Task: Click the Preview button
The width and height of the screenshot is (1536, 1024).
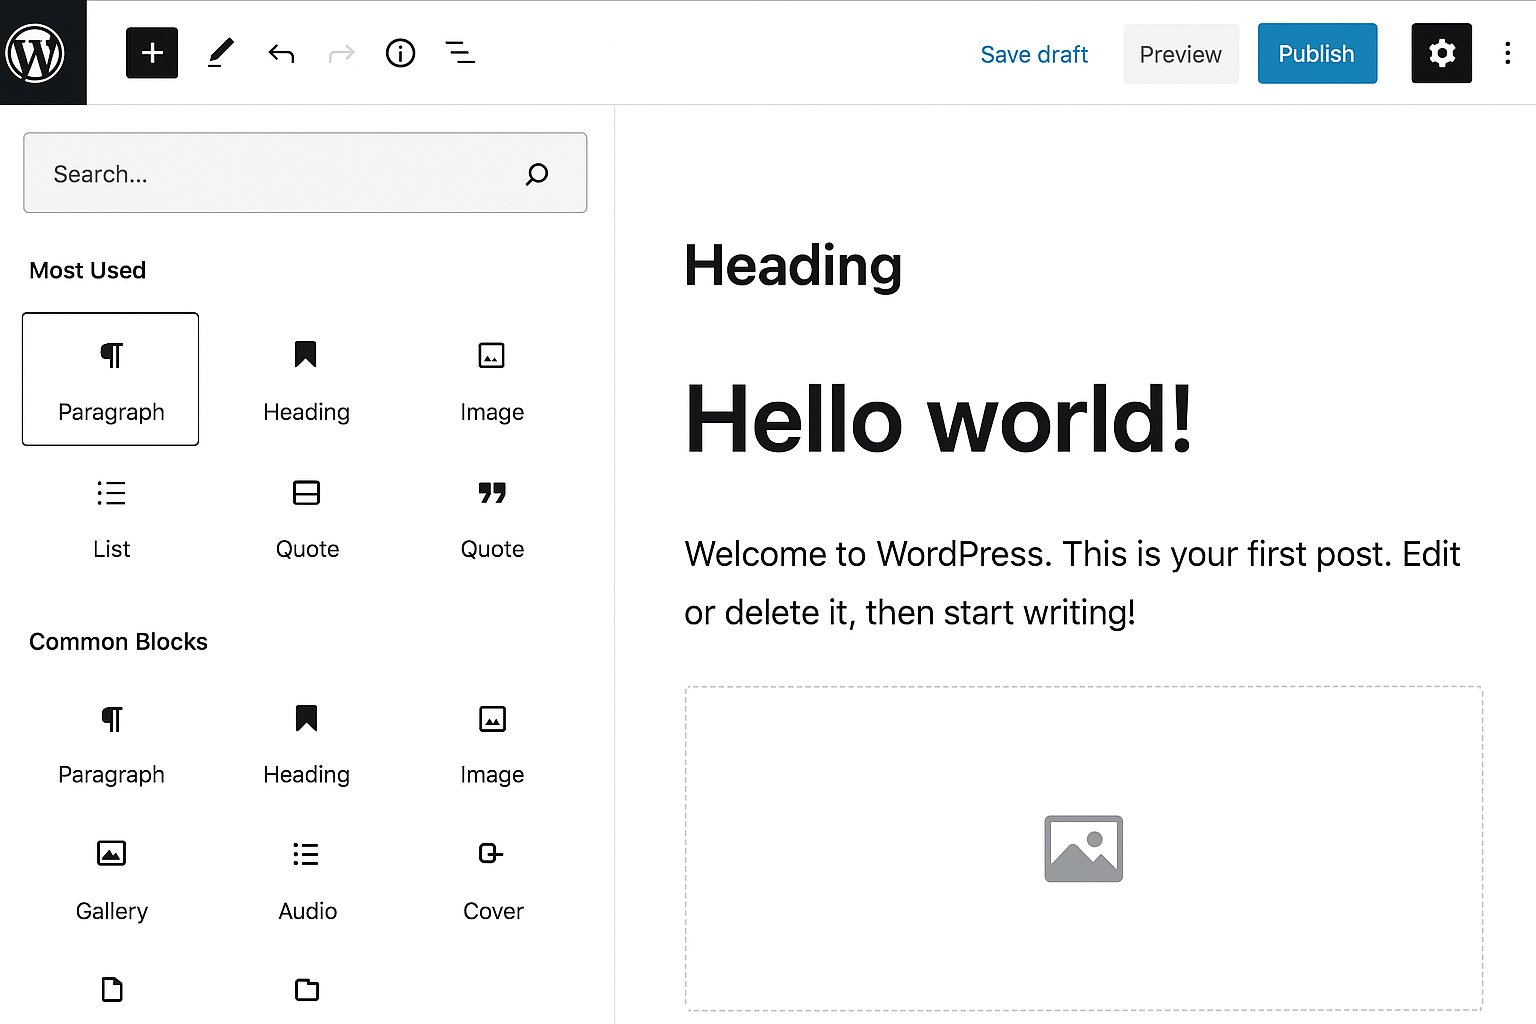Action: 1181,54
